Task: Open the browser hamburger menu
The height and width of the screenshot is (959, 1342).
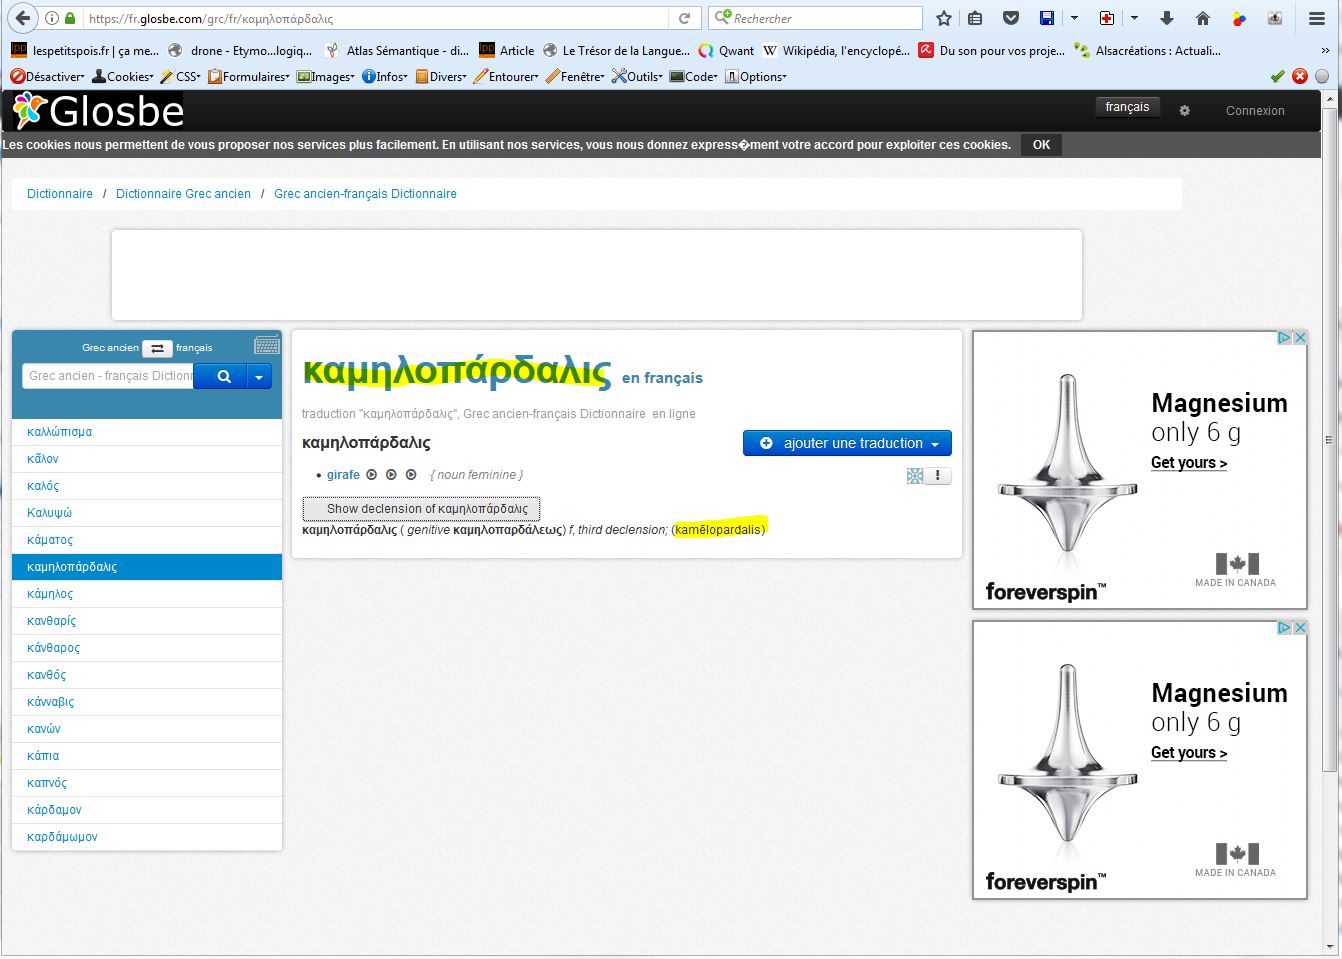Action: (x=1317, y=18)
